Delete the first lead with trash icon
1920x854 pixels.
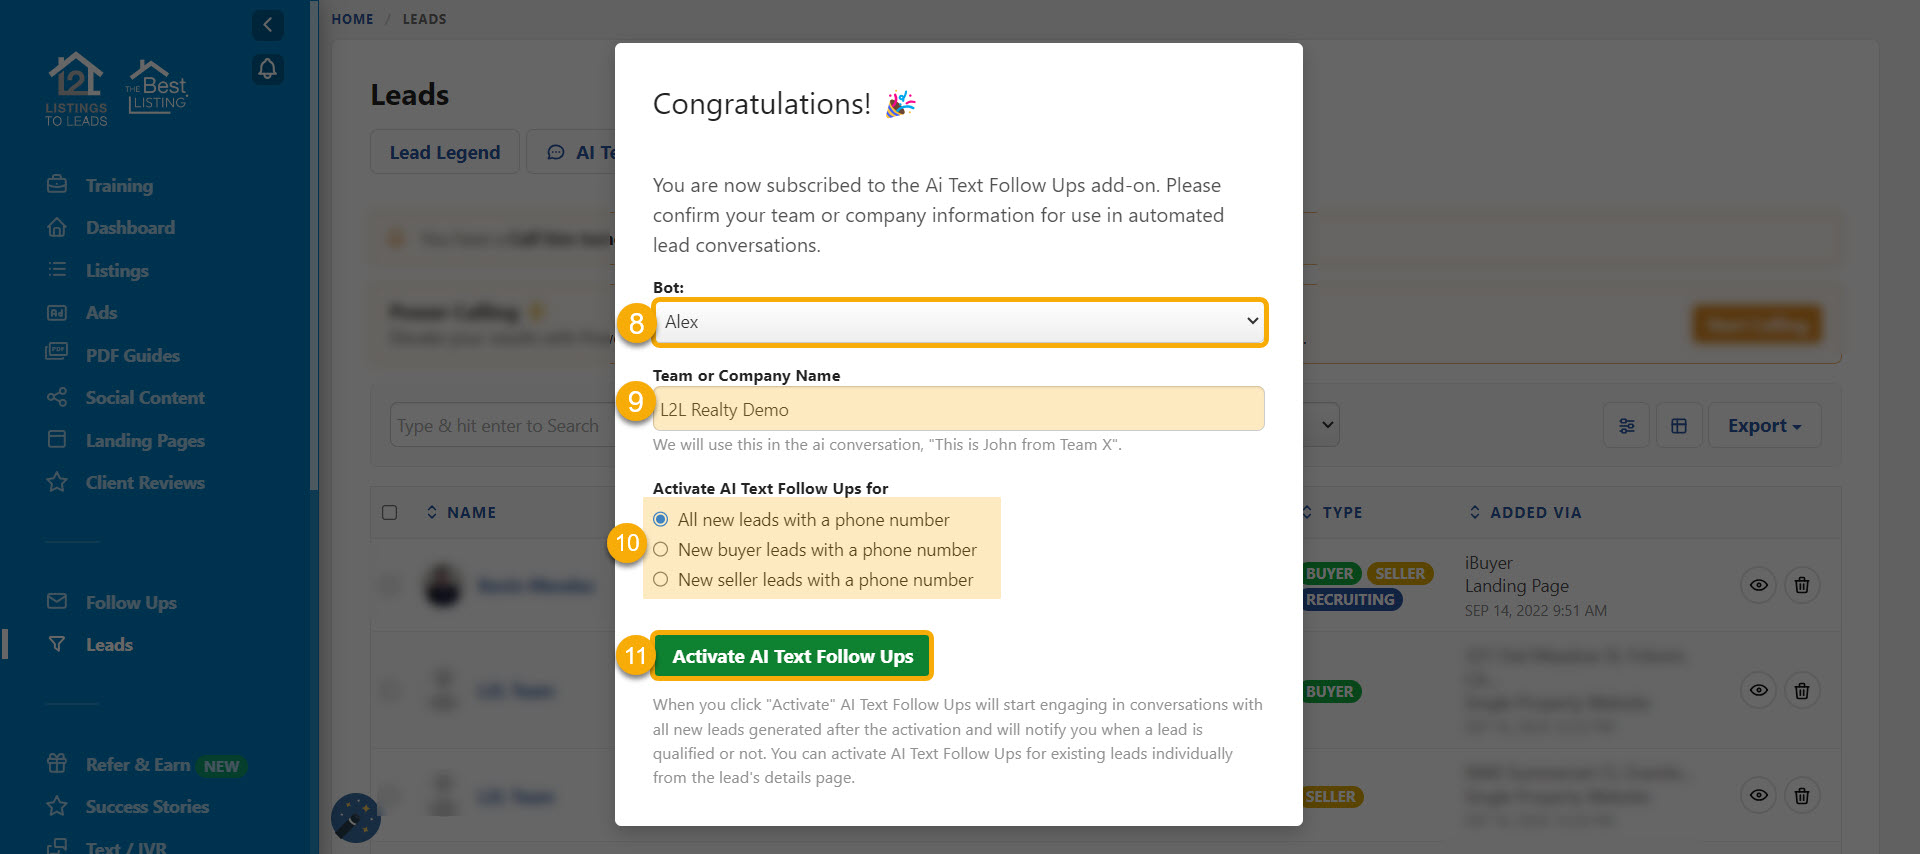tap(1801, 585)
